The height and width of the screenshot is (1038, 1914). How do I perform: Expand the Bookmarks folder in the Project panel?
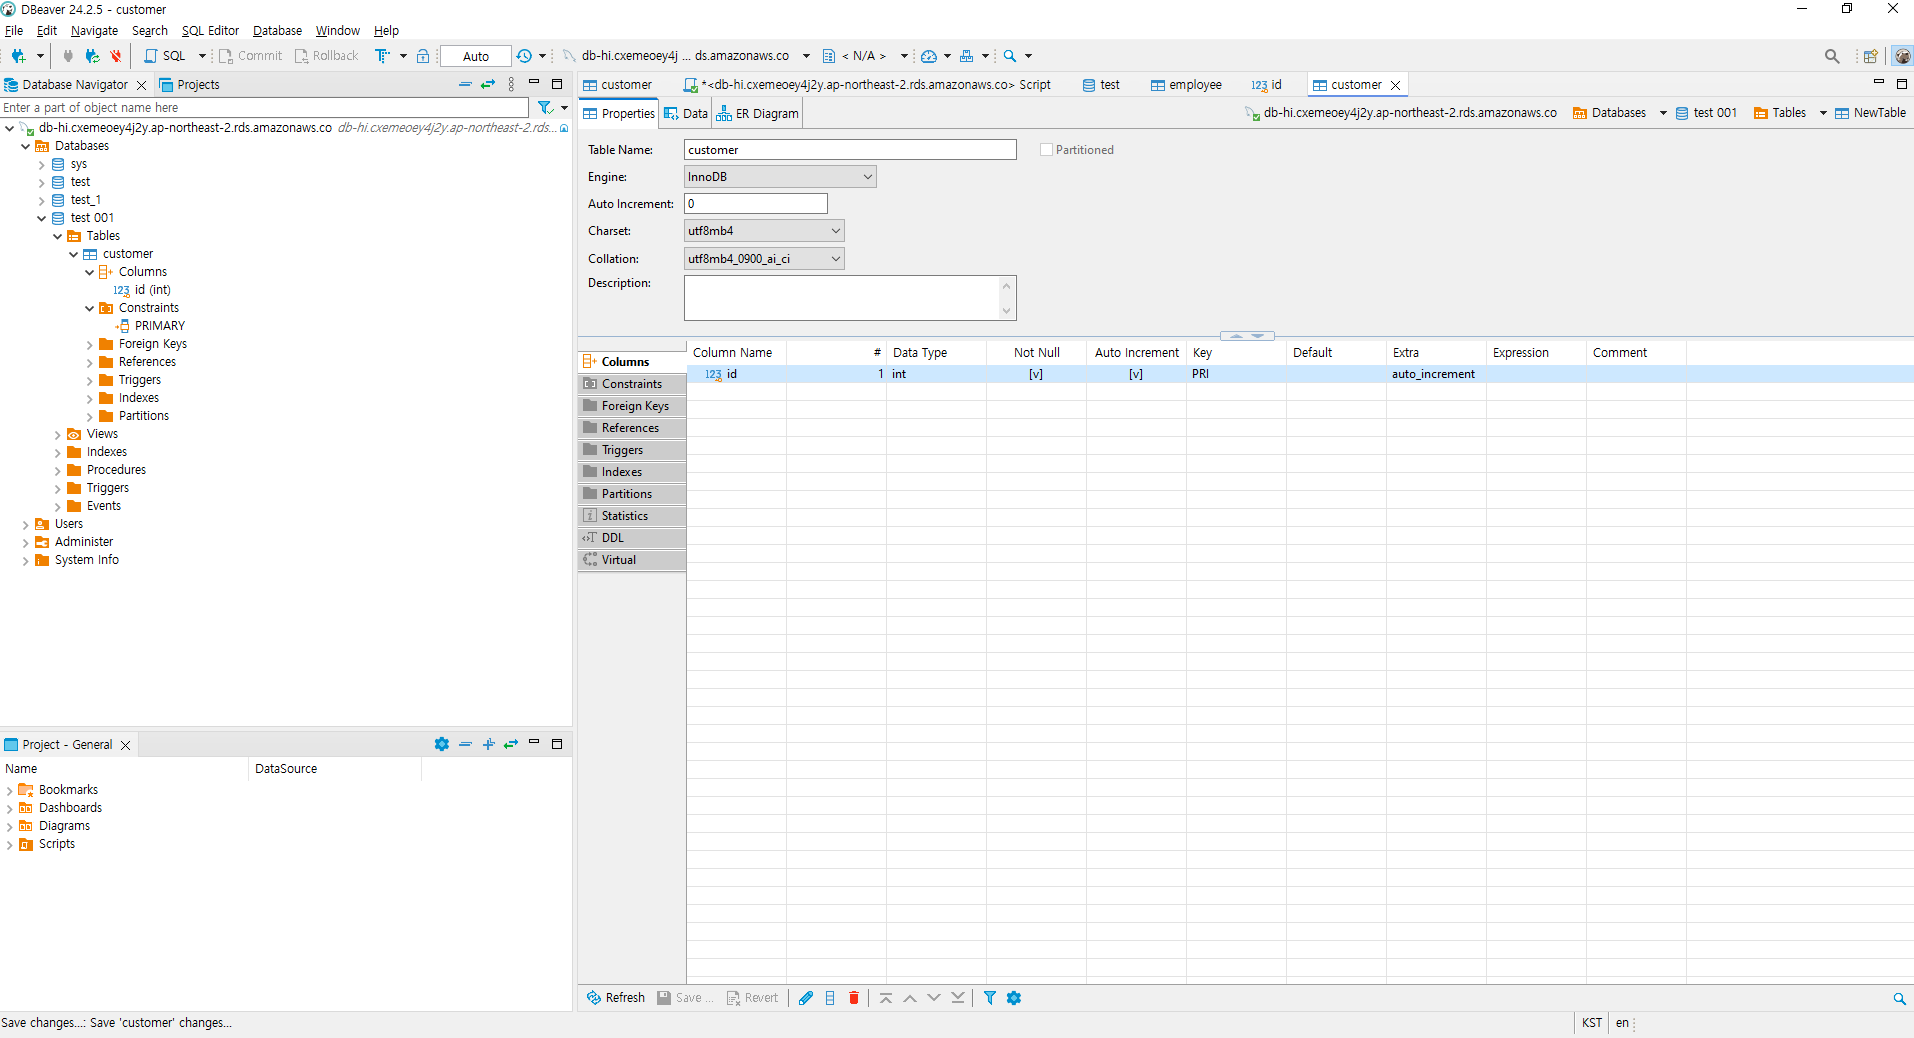[9, 790]
